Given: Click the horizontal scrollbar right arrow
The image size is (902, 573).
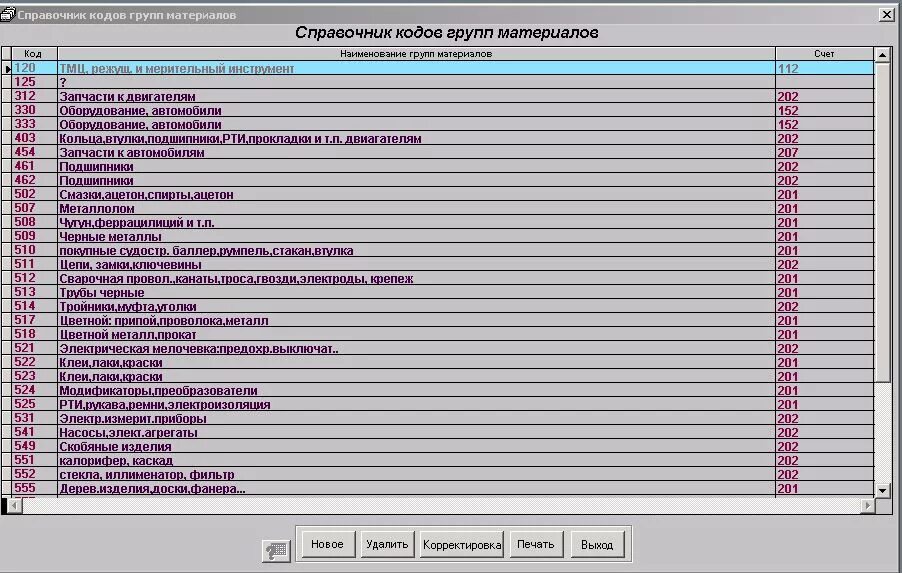Looking at the screenshot, I should 867,506.
